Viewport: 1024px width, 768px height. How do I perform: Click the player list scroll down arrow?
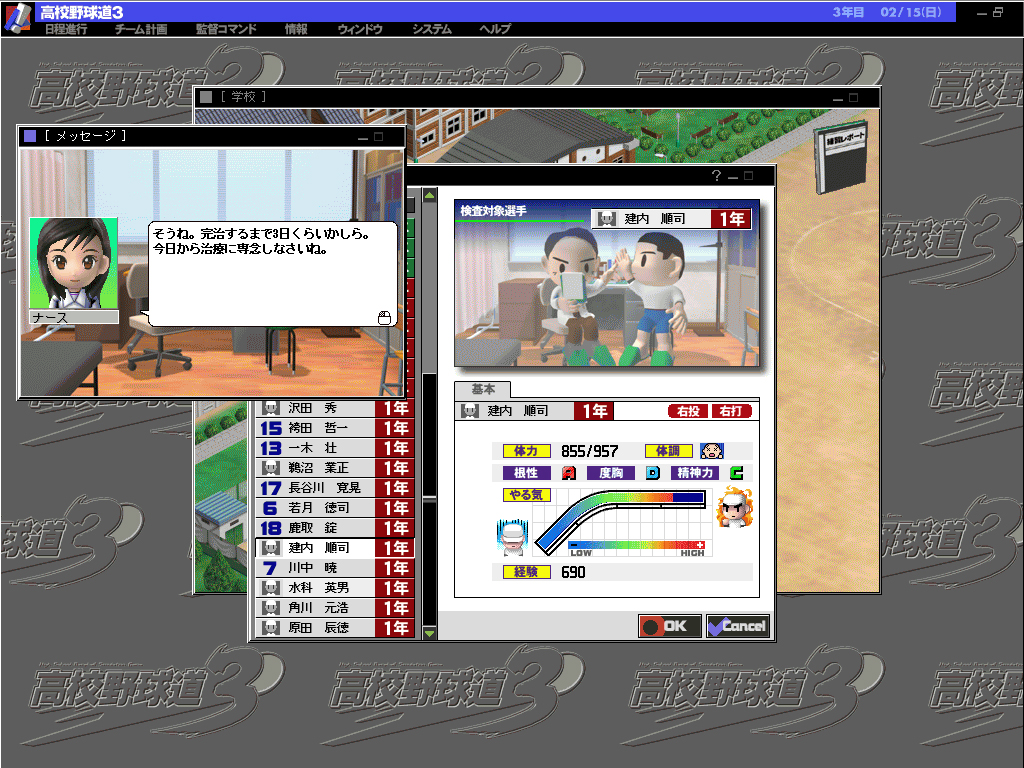[x=429, y=633]
